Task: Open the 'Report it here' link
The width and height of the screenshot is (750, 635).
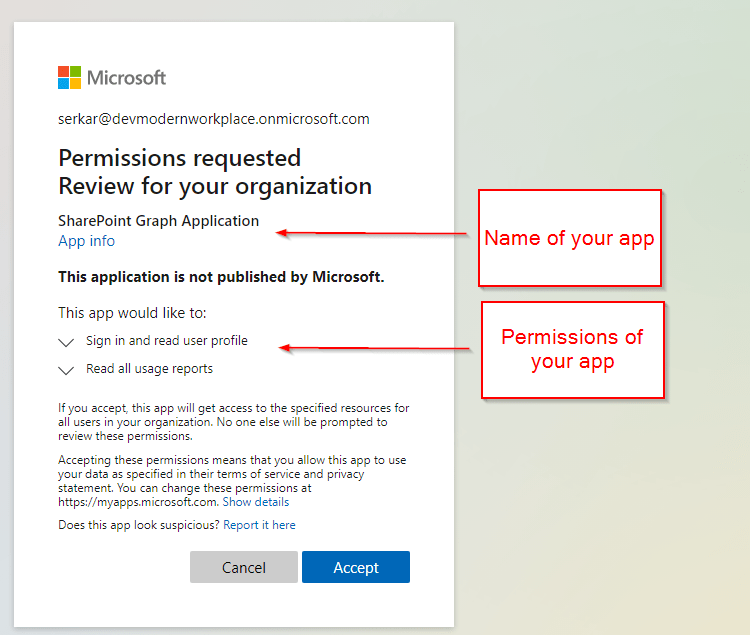Action: (x=259, y=525)
